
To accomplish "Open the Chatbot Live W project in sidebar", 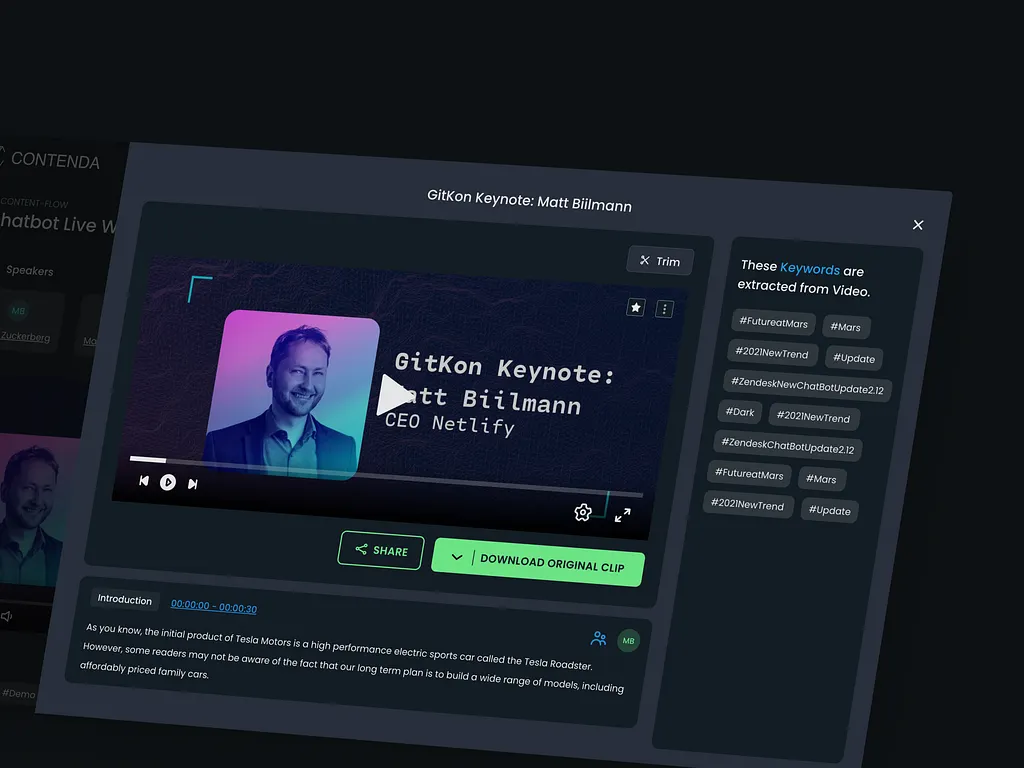I will (55, 222).
